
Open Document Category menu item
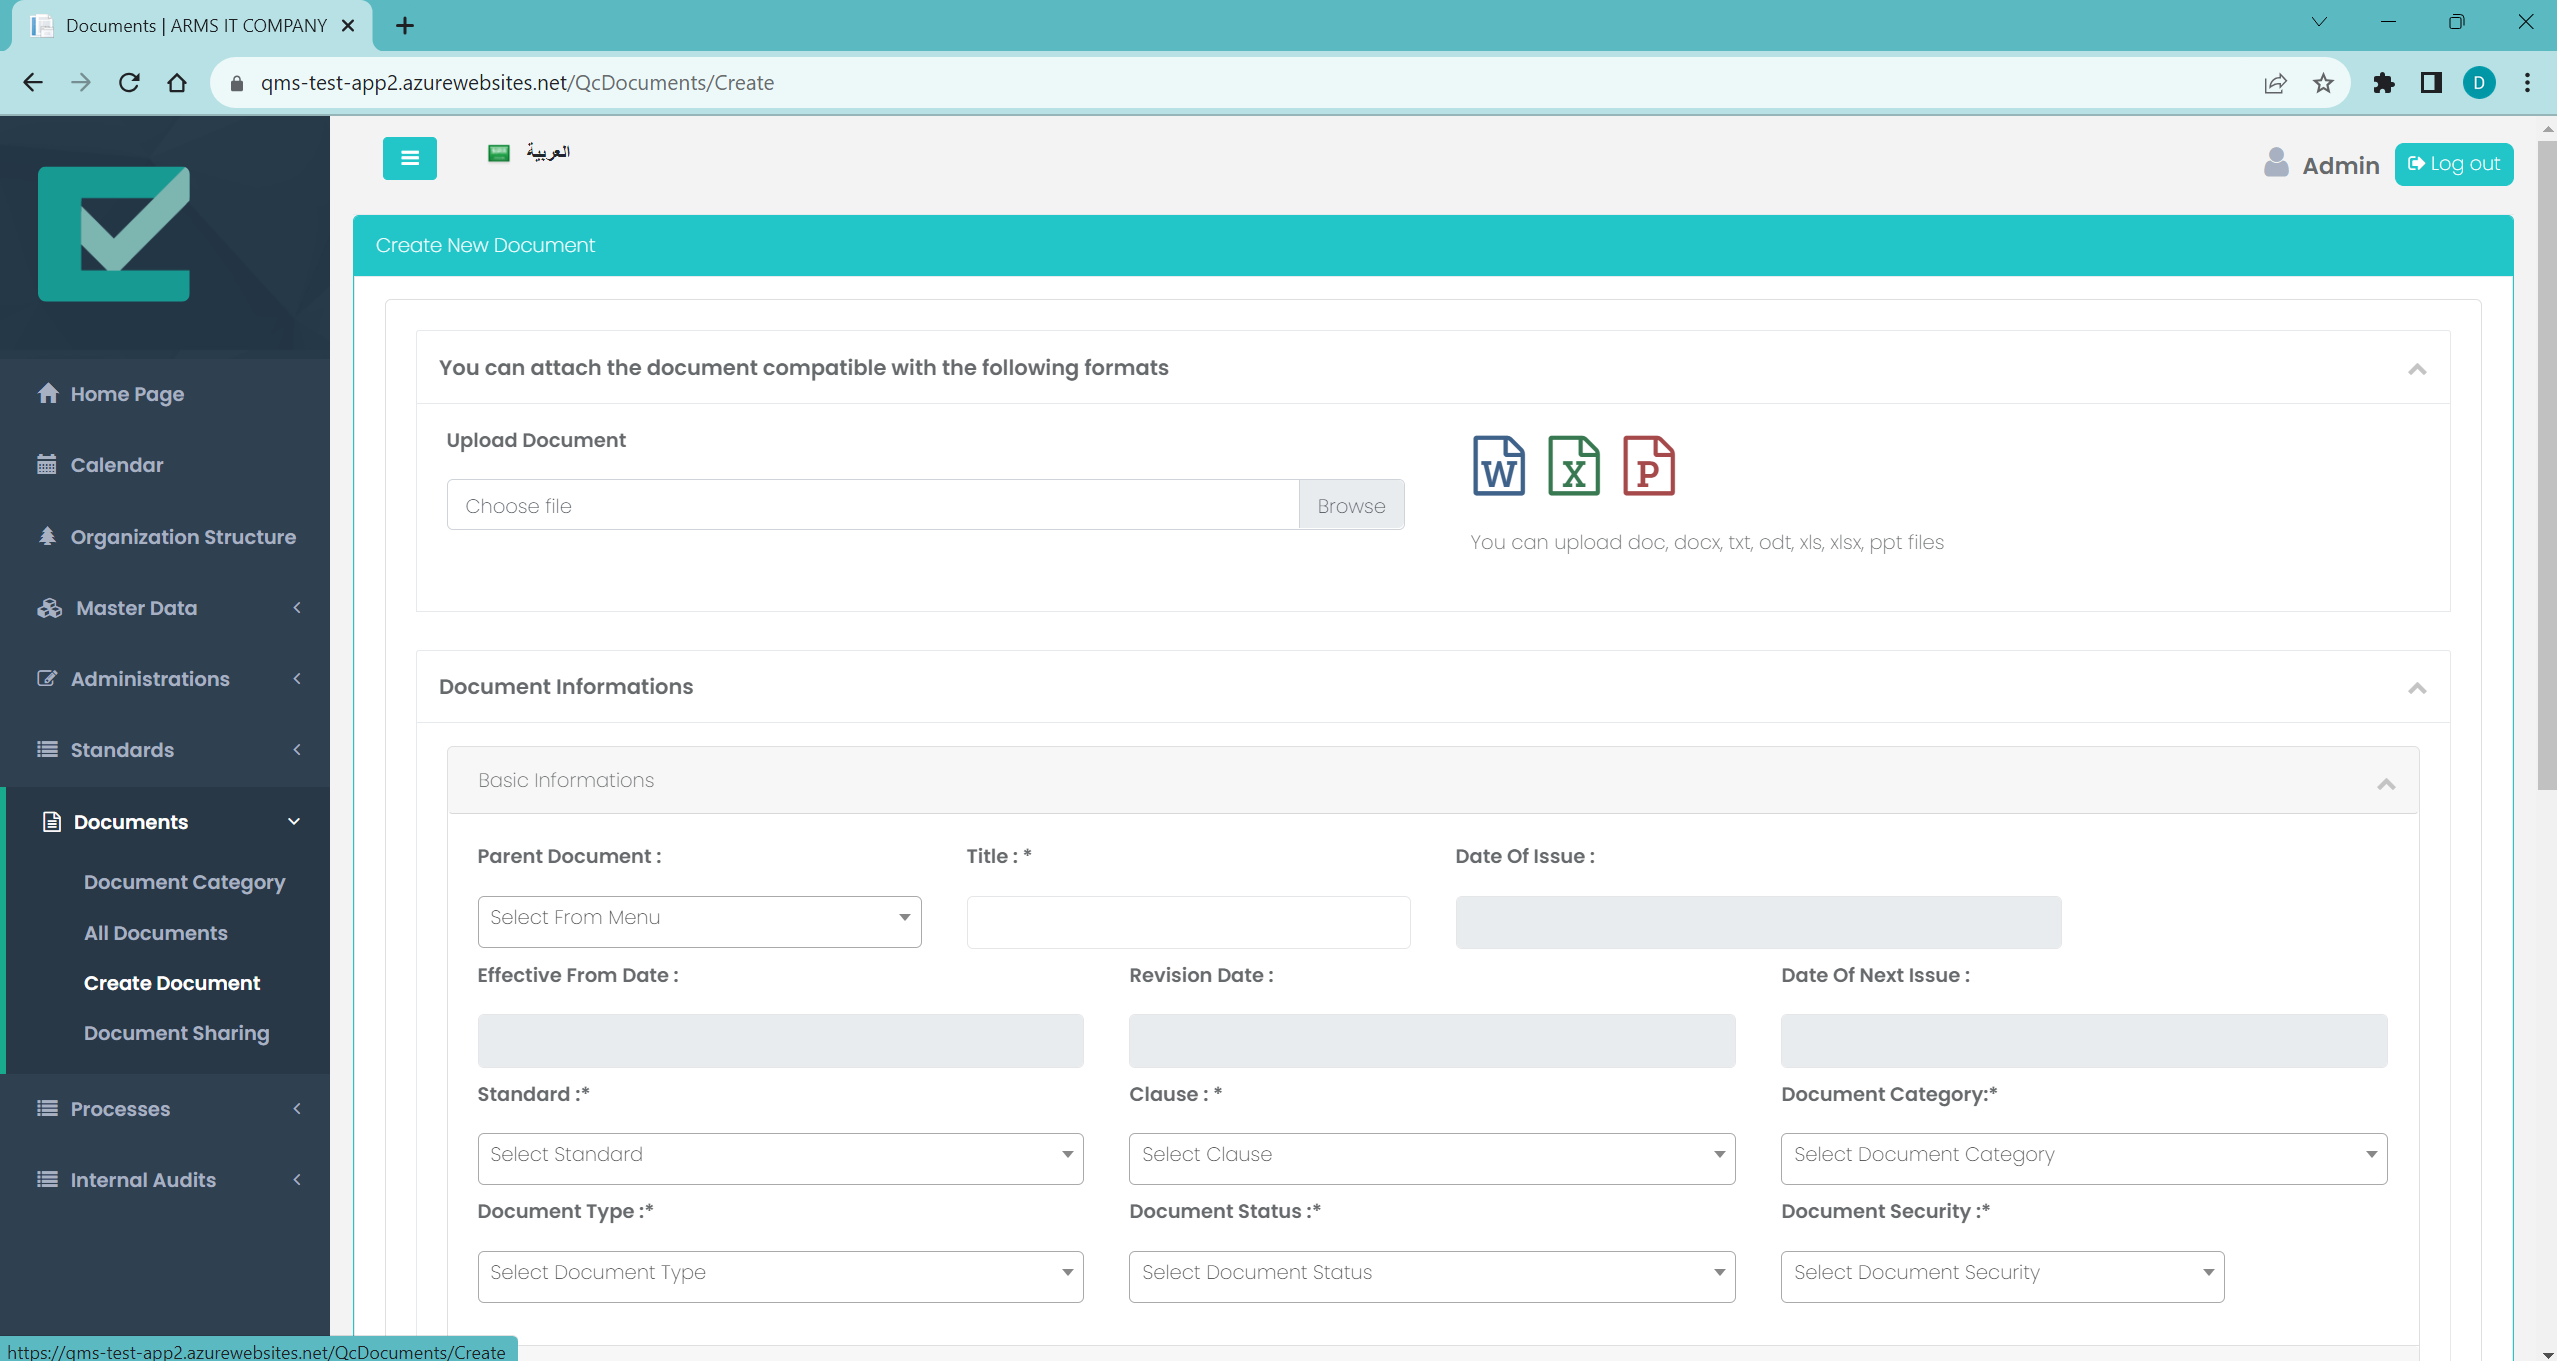pyautogui.click(x=184, y=882)
